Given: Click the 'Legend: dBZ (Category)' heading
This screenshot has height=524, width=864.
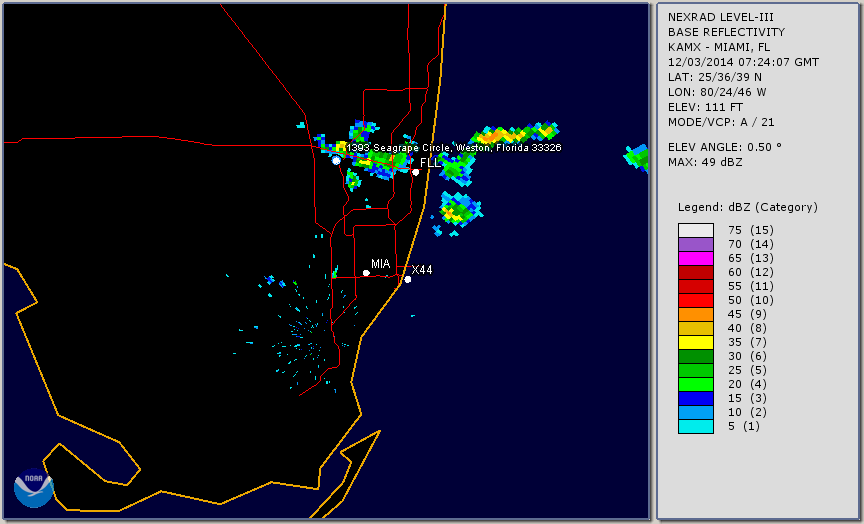Looking at the screenshot, I should click(748, 207).
